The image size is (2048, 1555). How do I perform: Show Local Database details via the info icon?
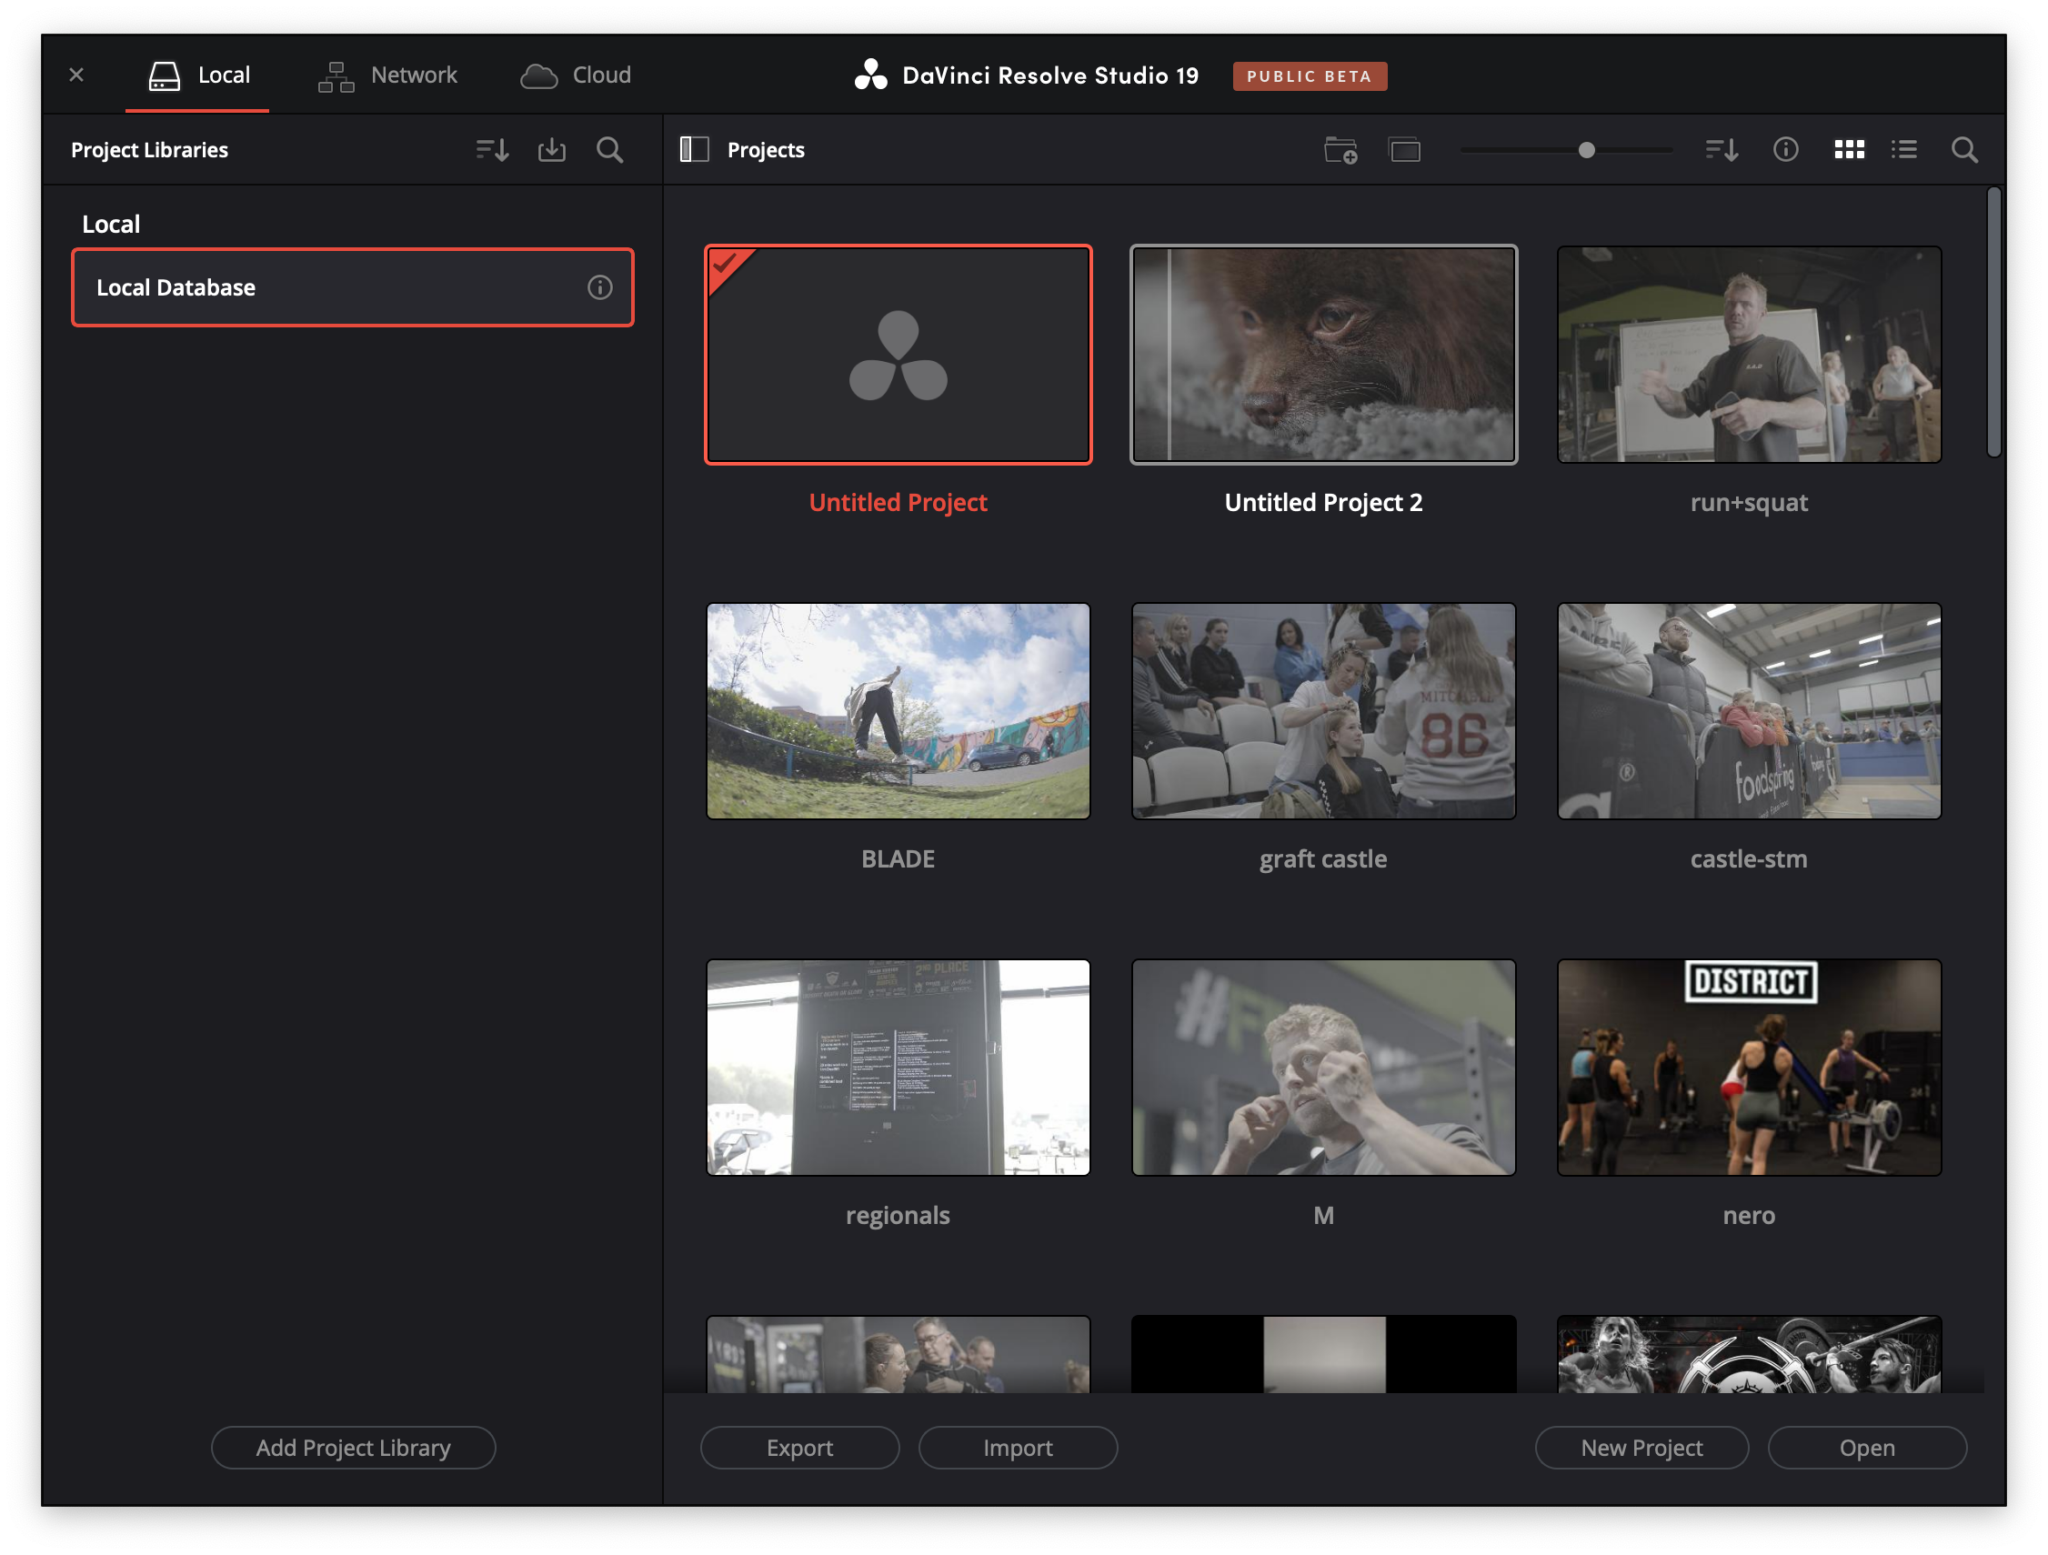599,288
